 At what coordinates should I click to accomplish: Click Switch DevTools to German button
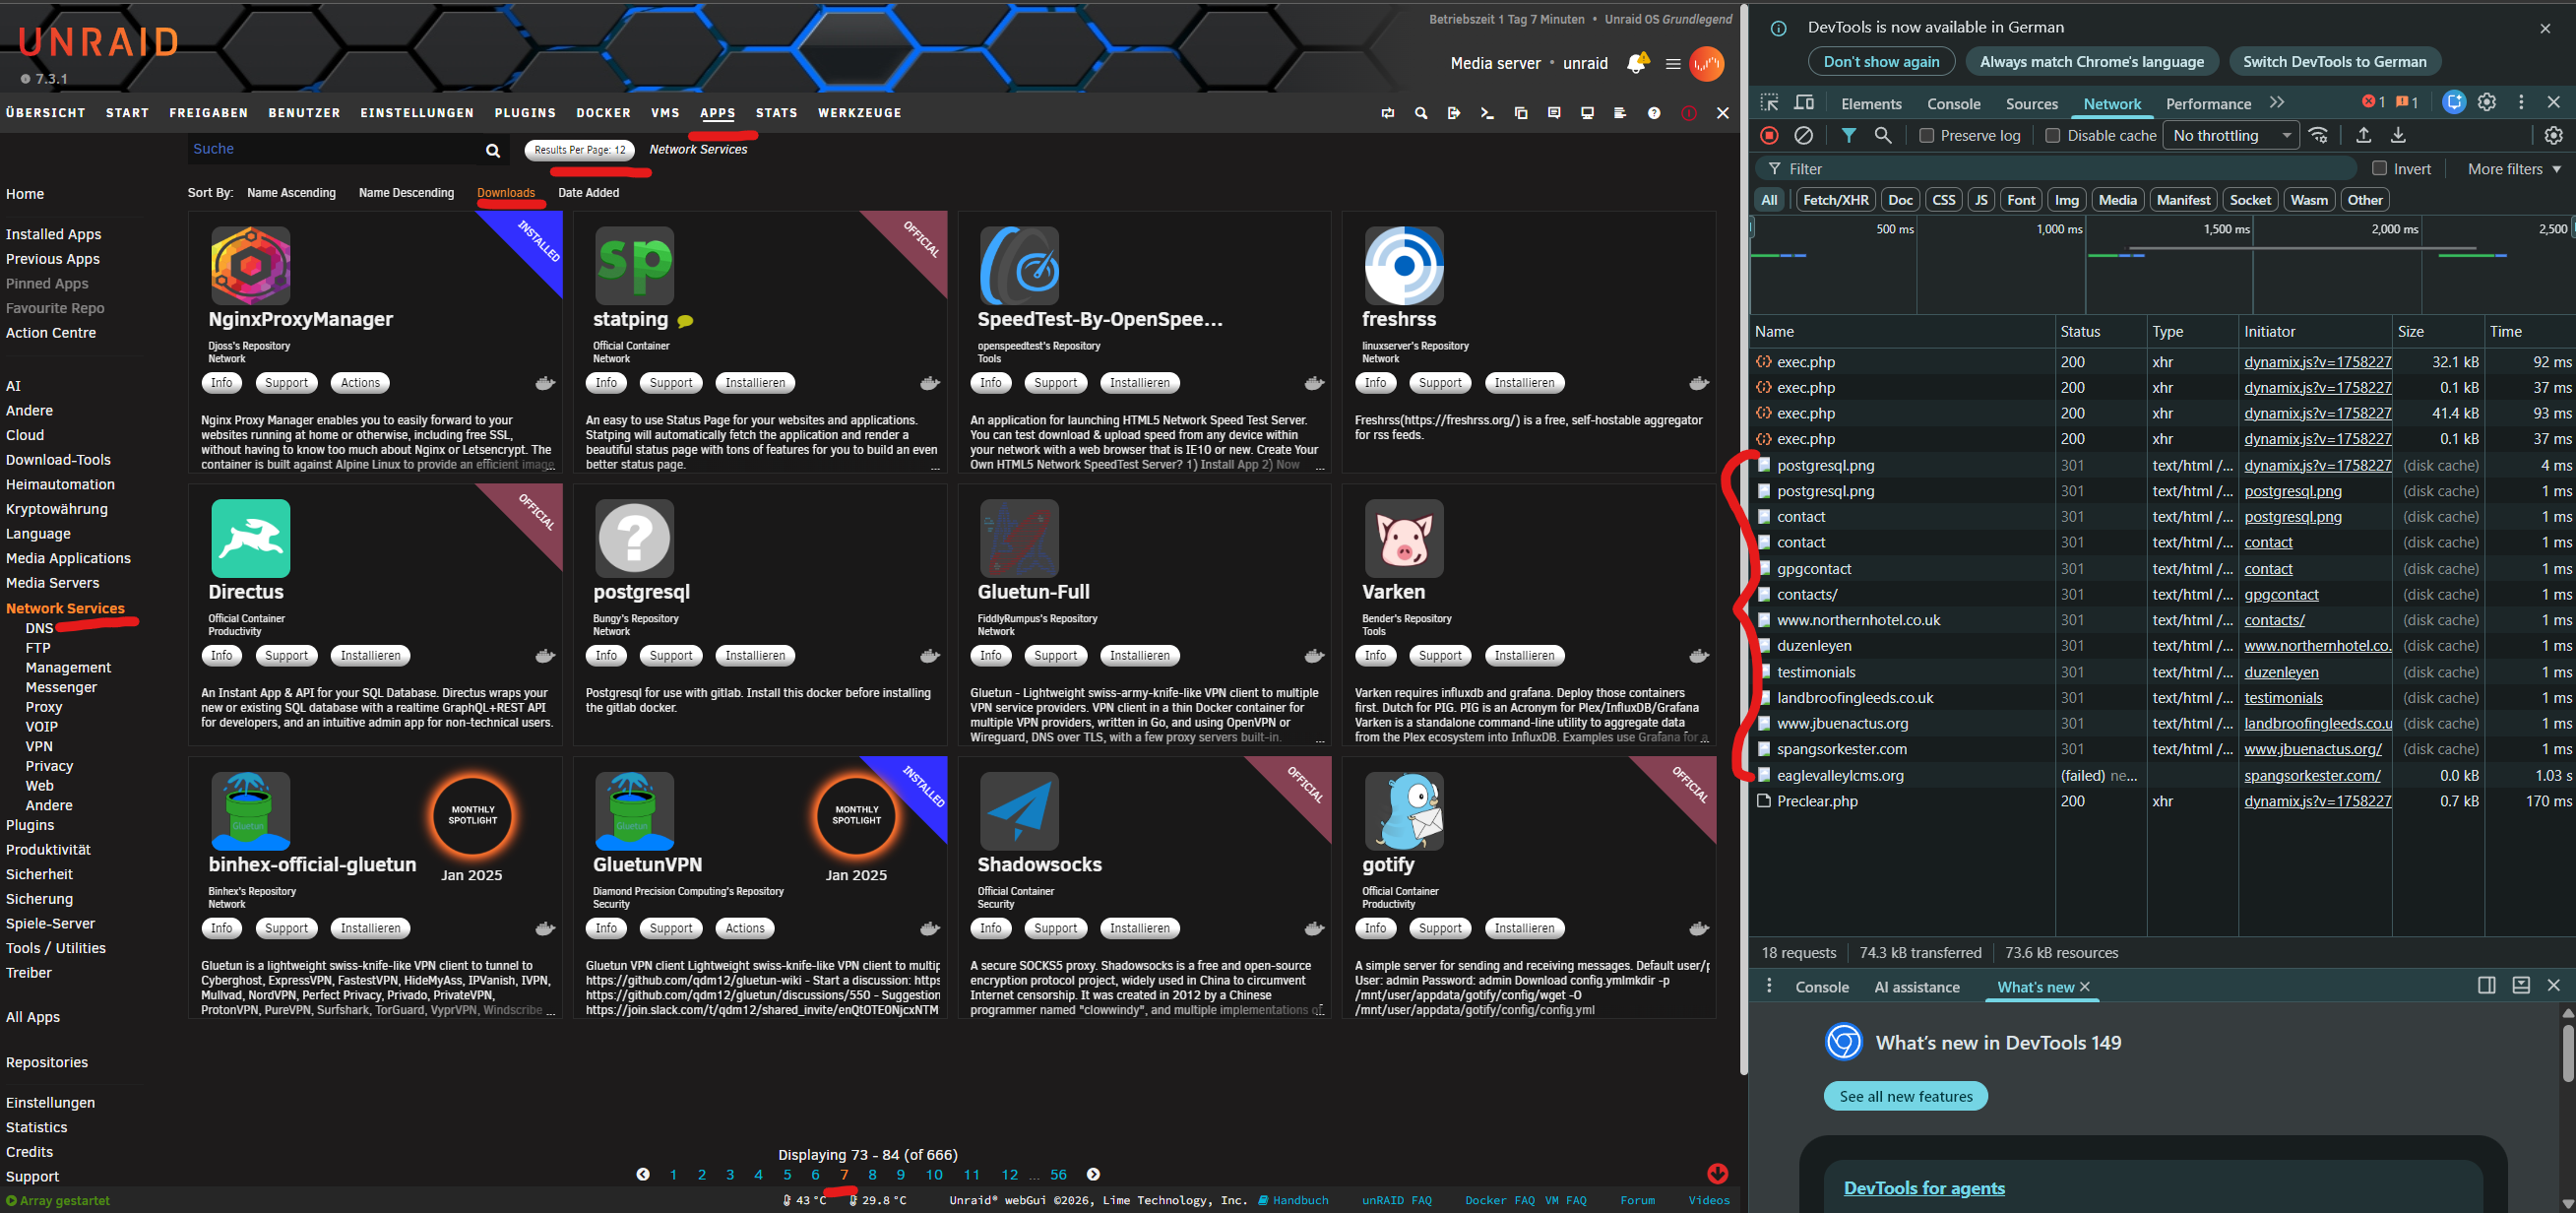point(2334,62)
